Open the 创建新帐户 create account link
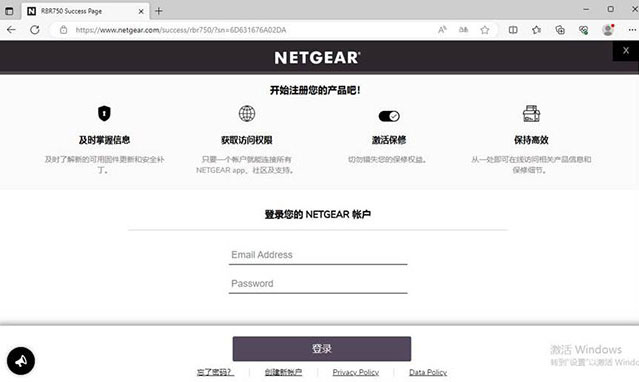Viewport: 639px width, 382px height. tap(283, 372)
